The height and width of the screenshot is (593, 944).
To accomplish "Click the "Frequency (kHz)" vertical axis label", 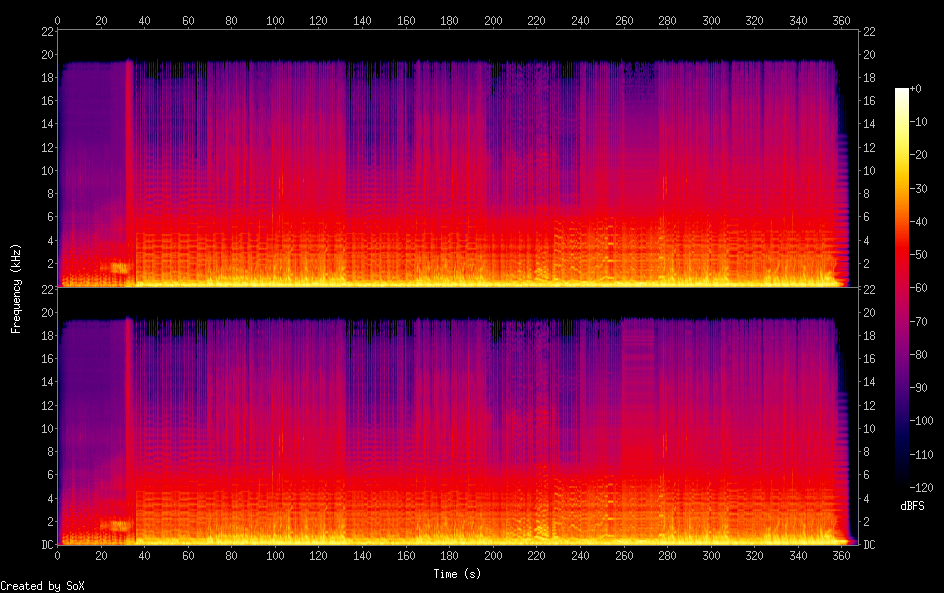I will (x=16, y=288).
